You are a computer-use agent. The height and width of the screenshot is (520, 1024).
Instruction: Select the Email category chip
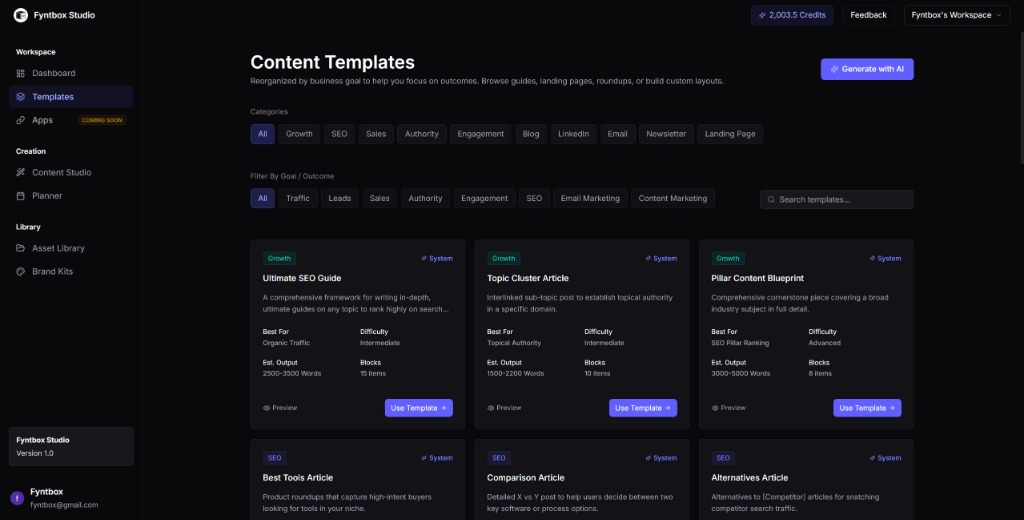click(617, 134)
